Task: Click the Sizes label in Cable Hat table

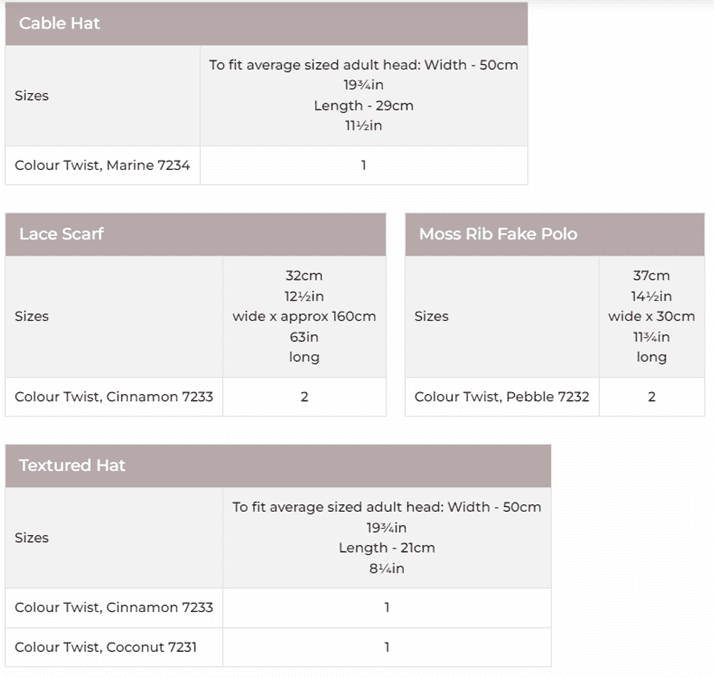Action: coord(32,96)
